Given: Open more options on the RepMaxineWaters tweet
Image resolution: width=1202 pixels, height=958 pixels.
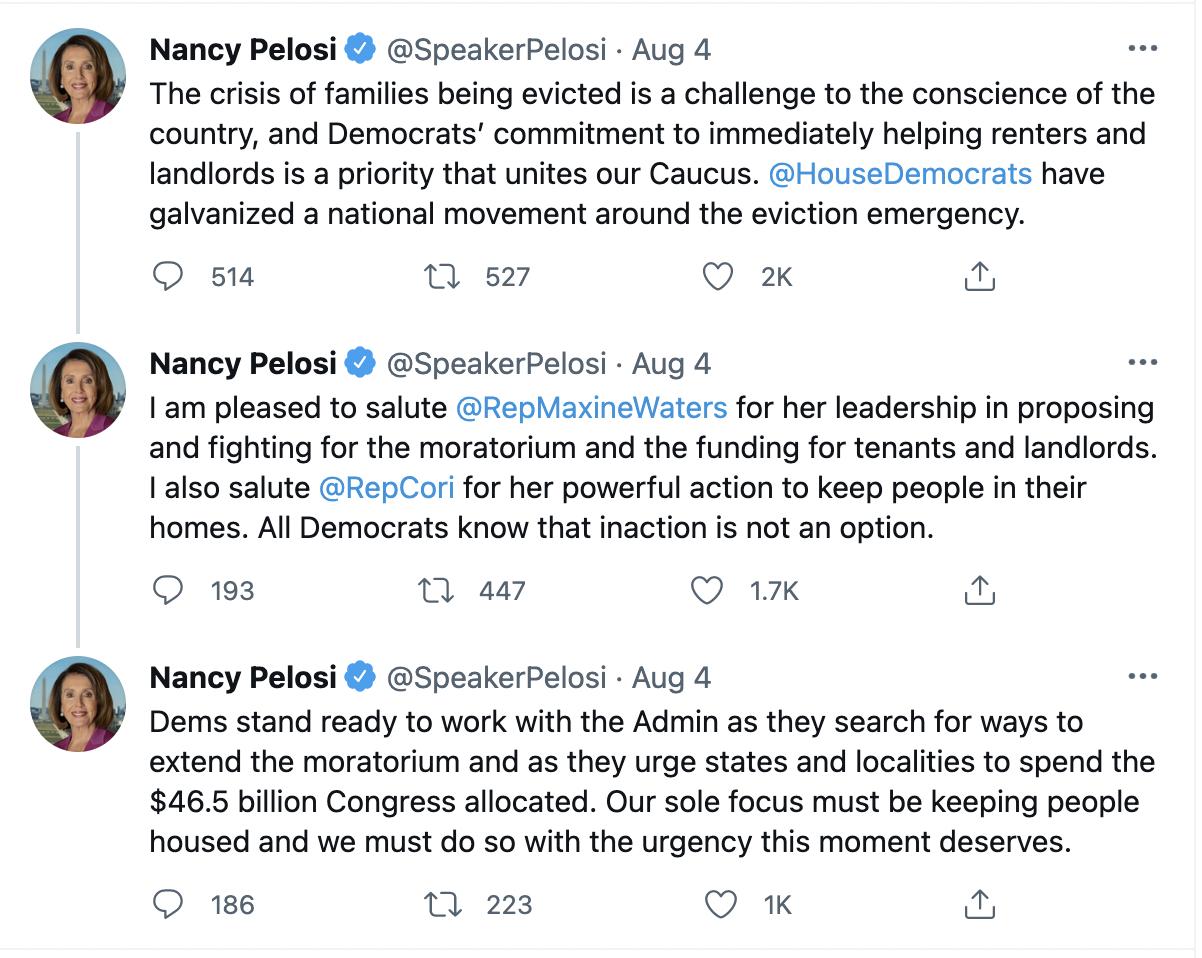Looking at the screenshot, I should [1141, 363].
